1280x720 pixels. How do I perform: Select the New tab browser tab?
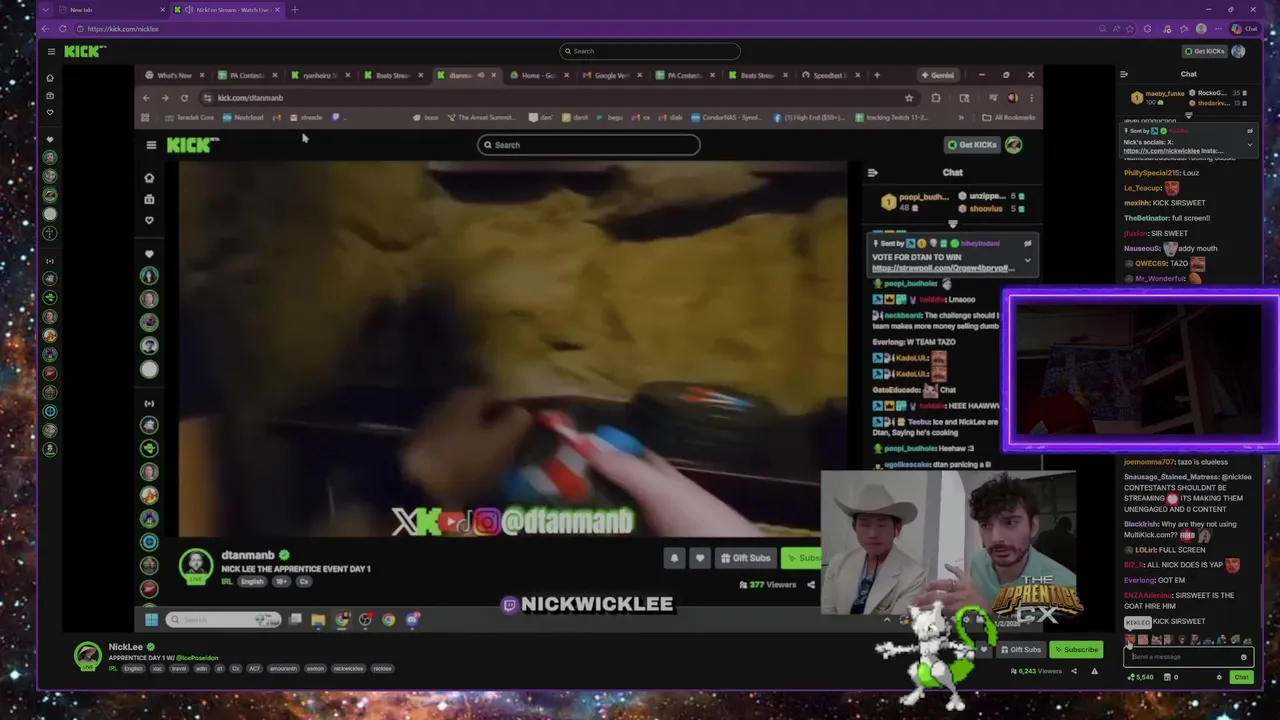(110, 10)
